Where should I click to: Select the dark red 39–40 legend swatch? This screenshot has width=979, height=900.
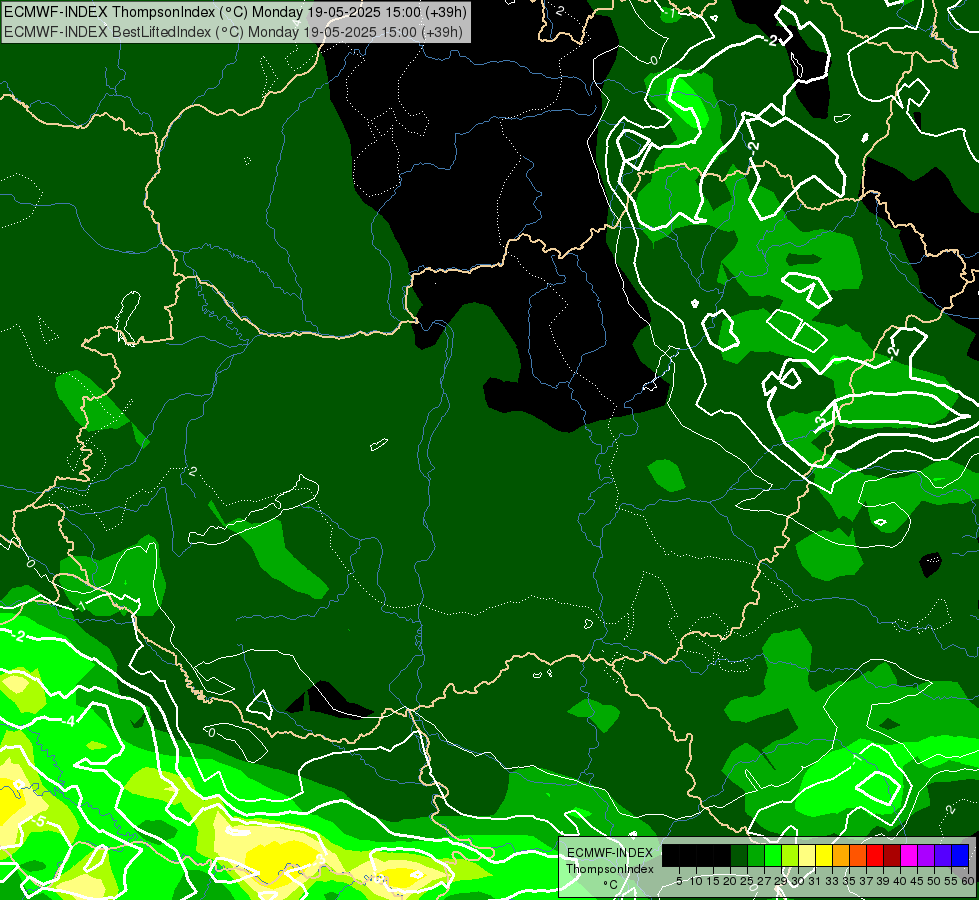(x=892, y=855)
